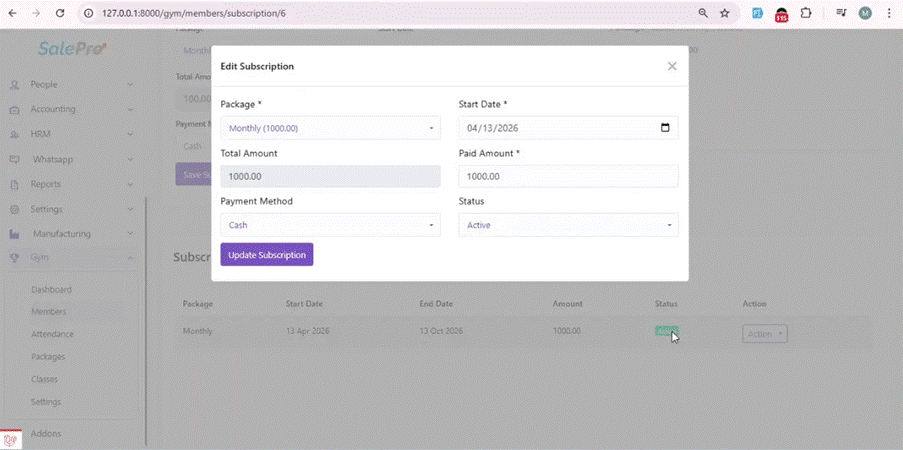Viewport: 903px width, 450px height.
Task: Open the Chrome three-dot menu
Action: pos(889,14)
